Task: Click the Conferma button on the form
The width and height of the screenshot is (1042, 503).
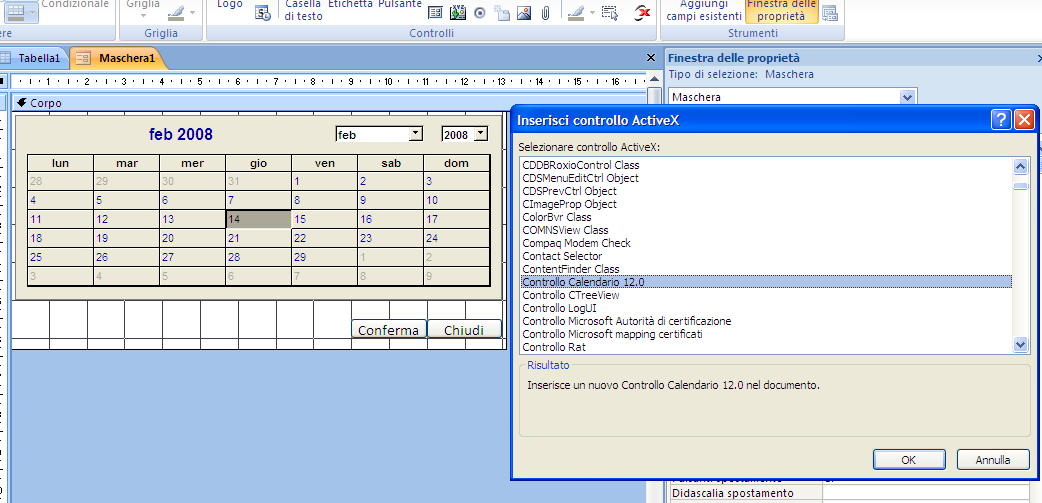Action: click(x=388, y=330)
